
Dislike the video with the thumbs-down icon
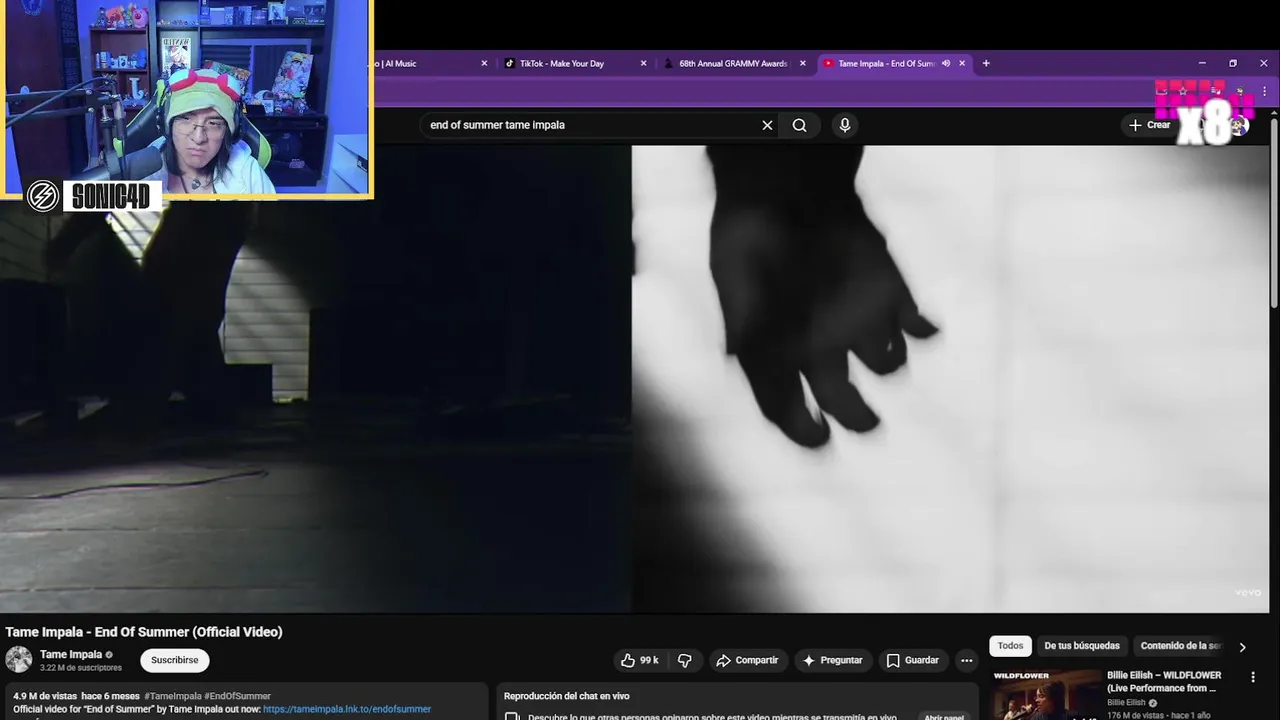click(685, 660)
